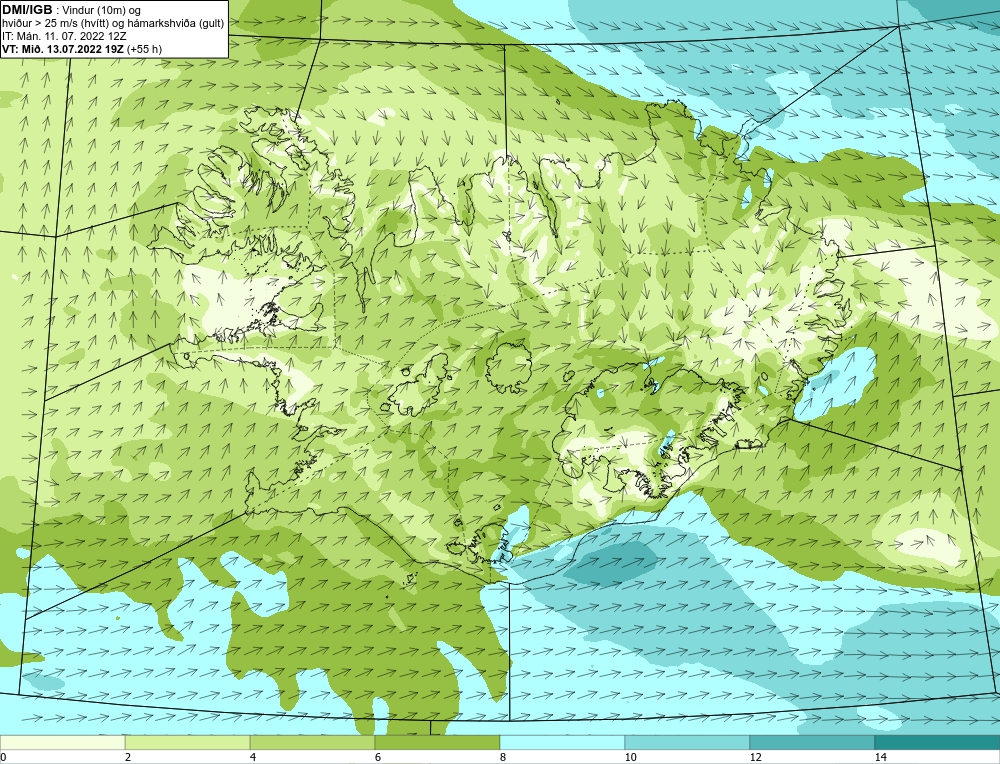Click the darkest teal swatch above 14
This screenshot has width=1000, height=764.
click(938, 742)
